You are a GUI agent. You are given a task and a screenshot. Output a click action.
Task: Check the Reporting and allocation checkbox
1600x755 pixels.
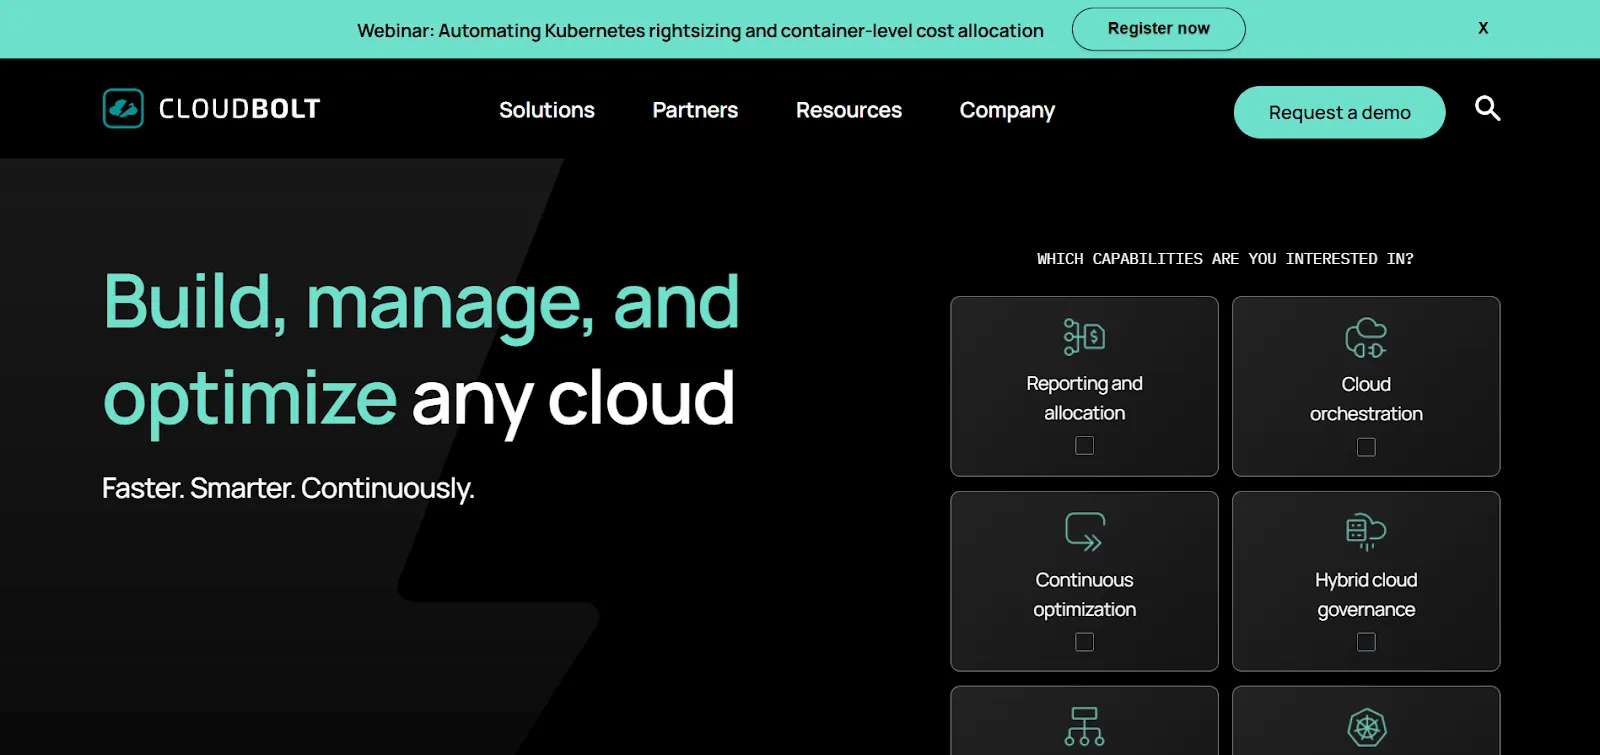(x=1084, y=446)
